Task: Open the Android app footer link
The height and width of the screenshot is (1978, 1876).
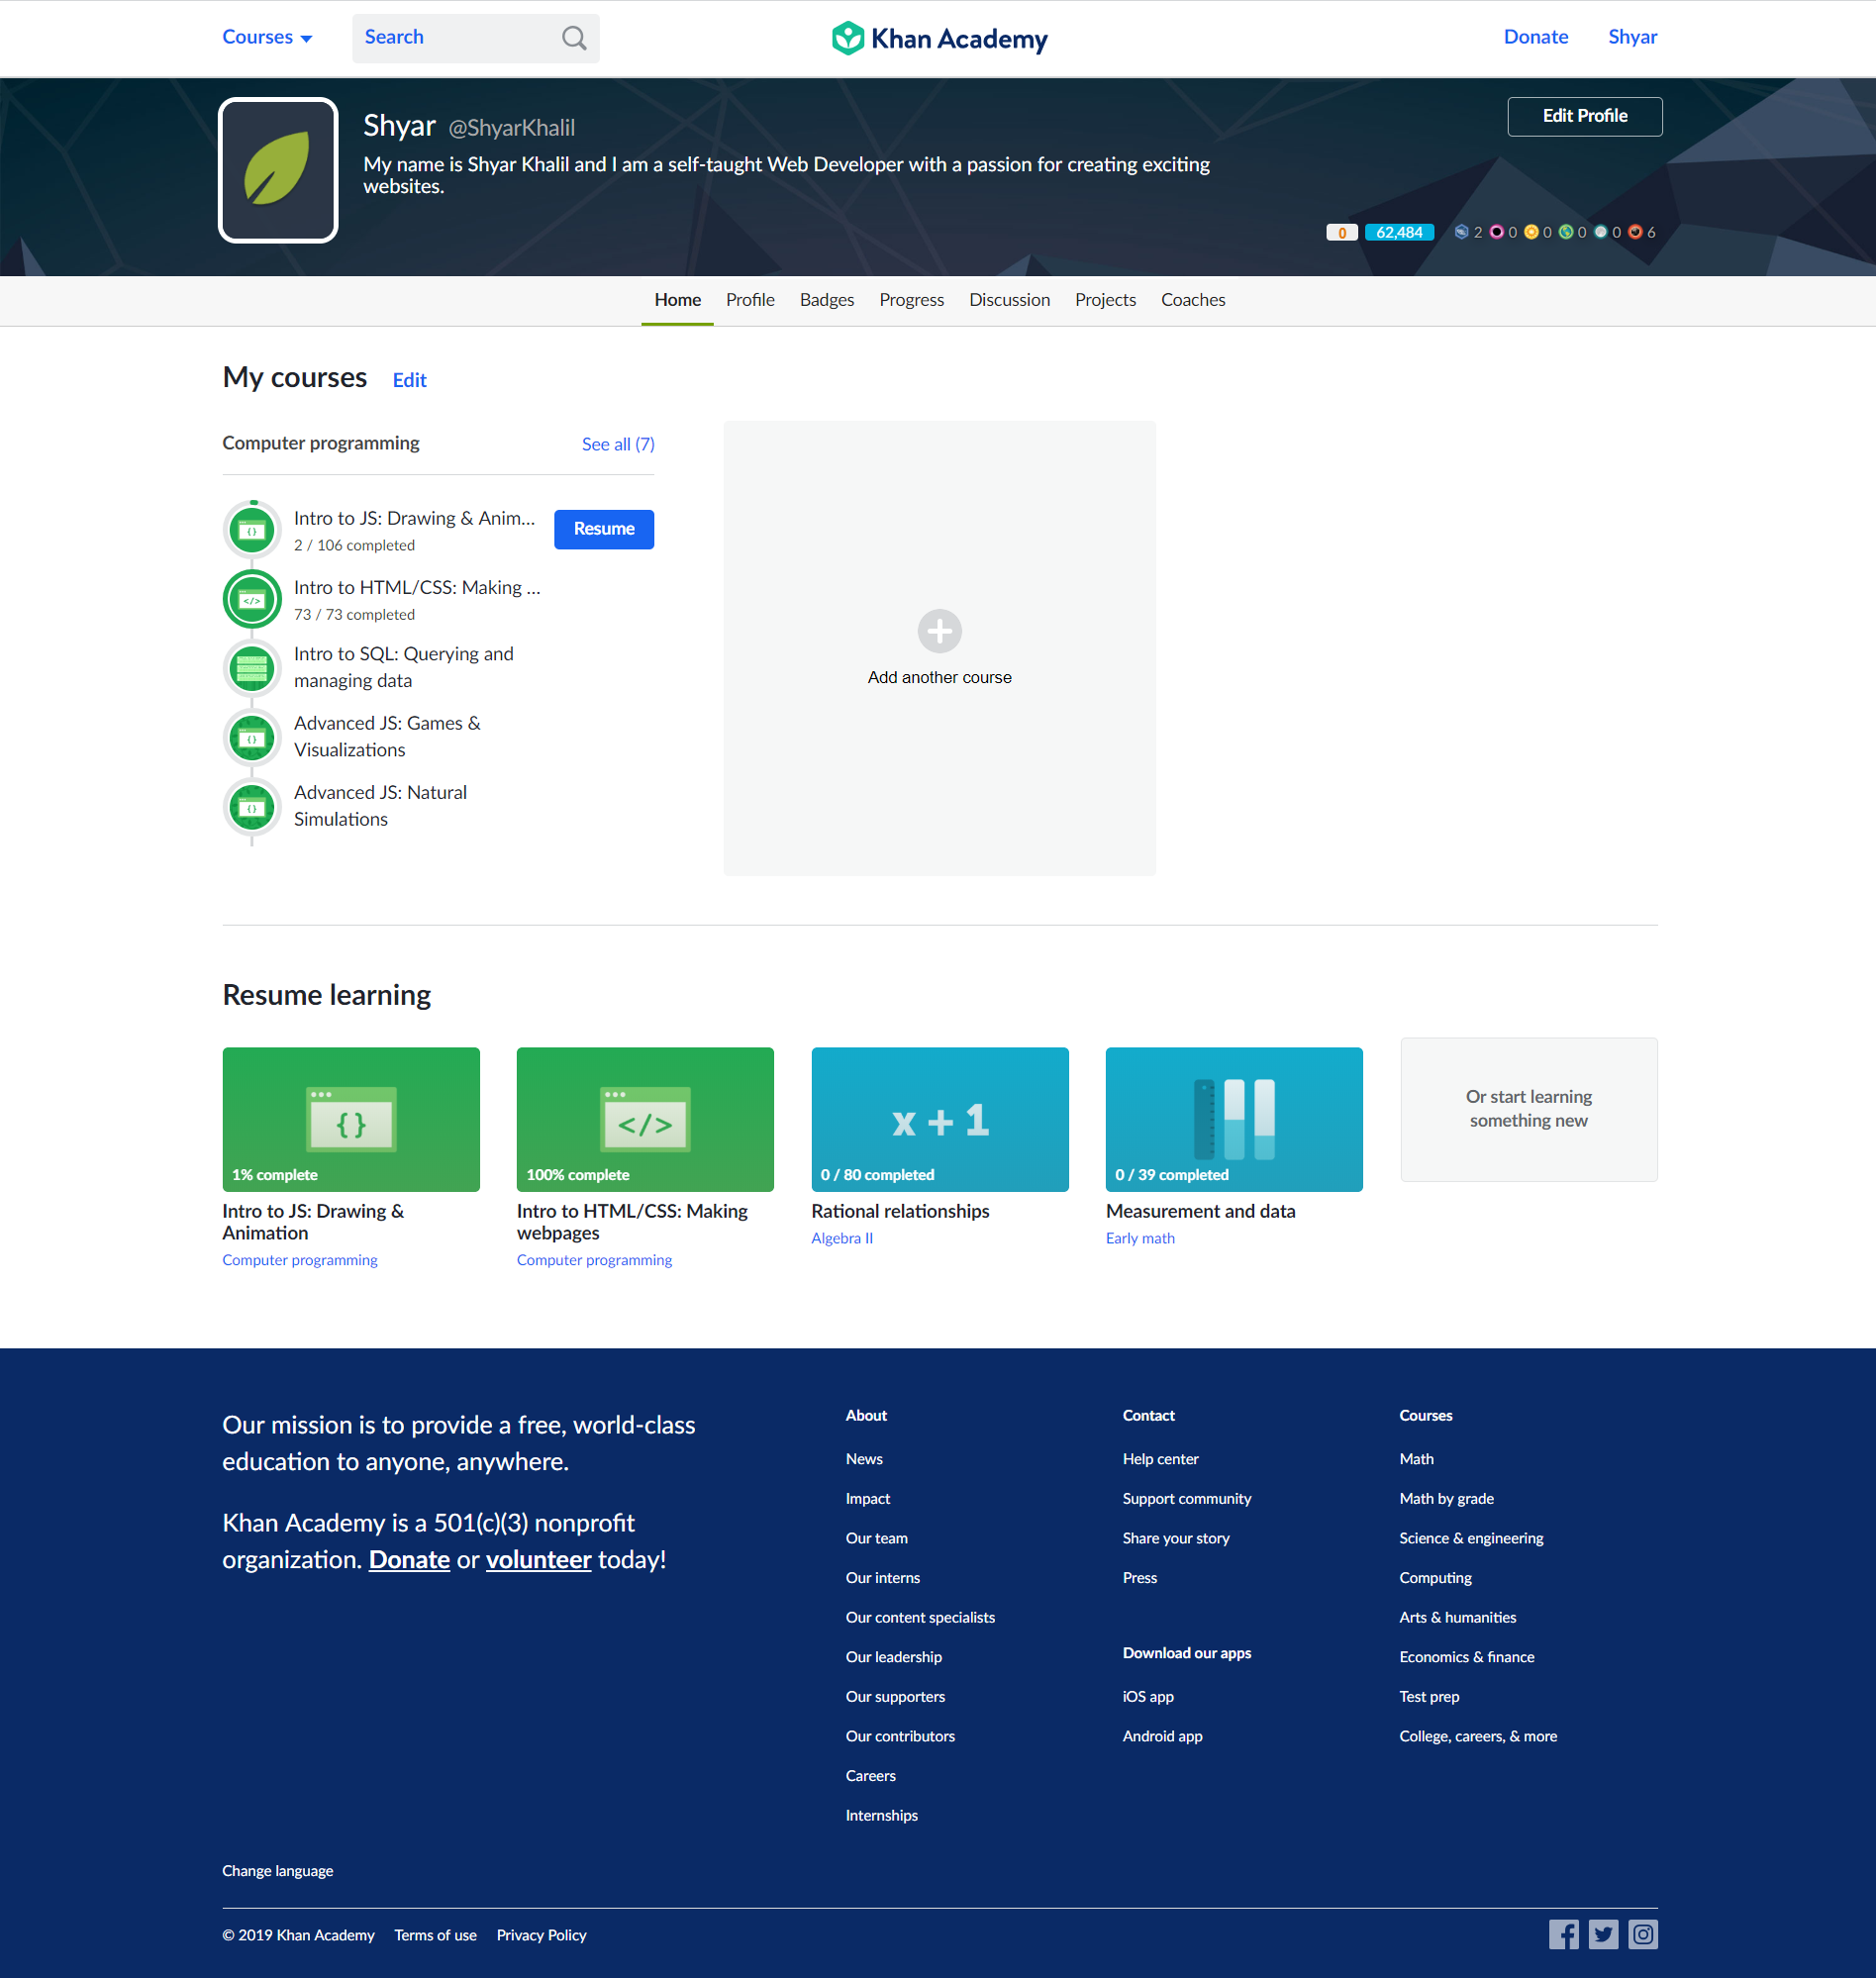Action: 1162,1736
